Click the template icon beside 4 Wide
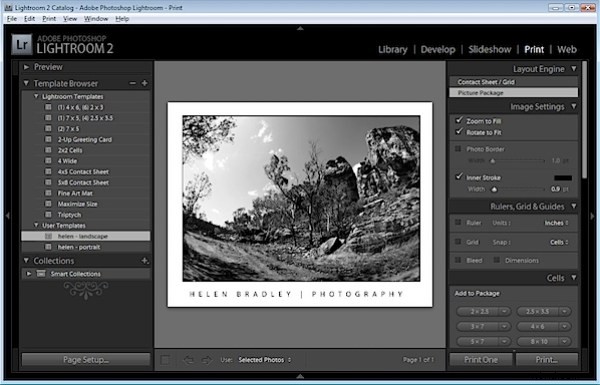Screen dimensions: 600x385 tap(48, 161)
